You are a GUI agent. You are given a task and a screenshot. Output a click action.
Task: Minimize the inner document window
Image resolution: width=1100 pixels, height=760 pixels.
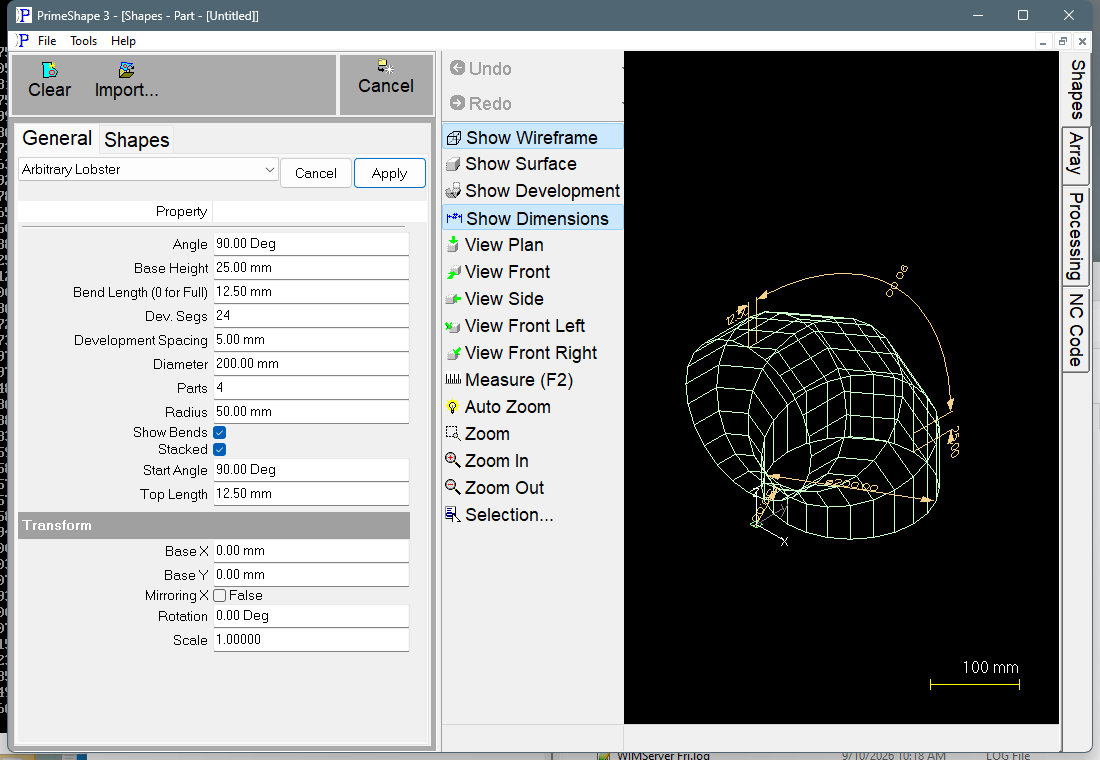click(1043, 41)
